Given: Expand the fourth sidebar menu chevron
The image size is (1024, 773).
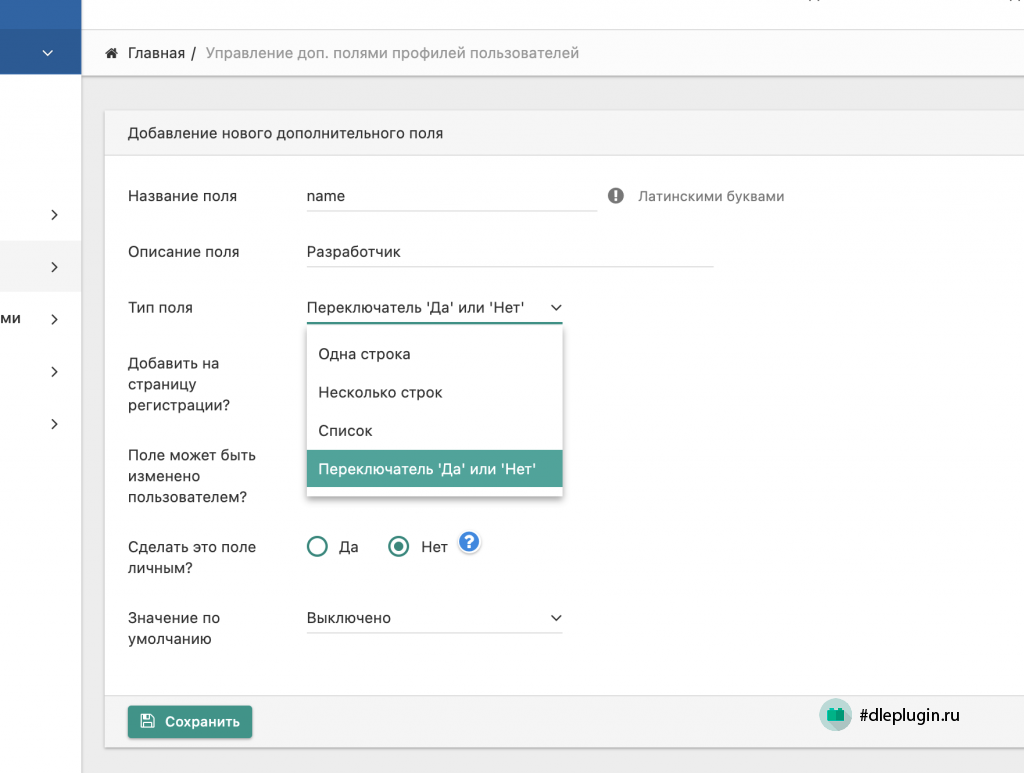Looking at the screenshot, I should (x=54, y=371).
